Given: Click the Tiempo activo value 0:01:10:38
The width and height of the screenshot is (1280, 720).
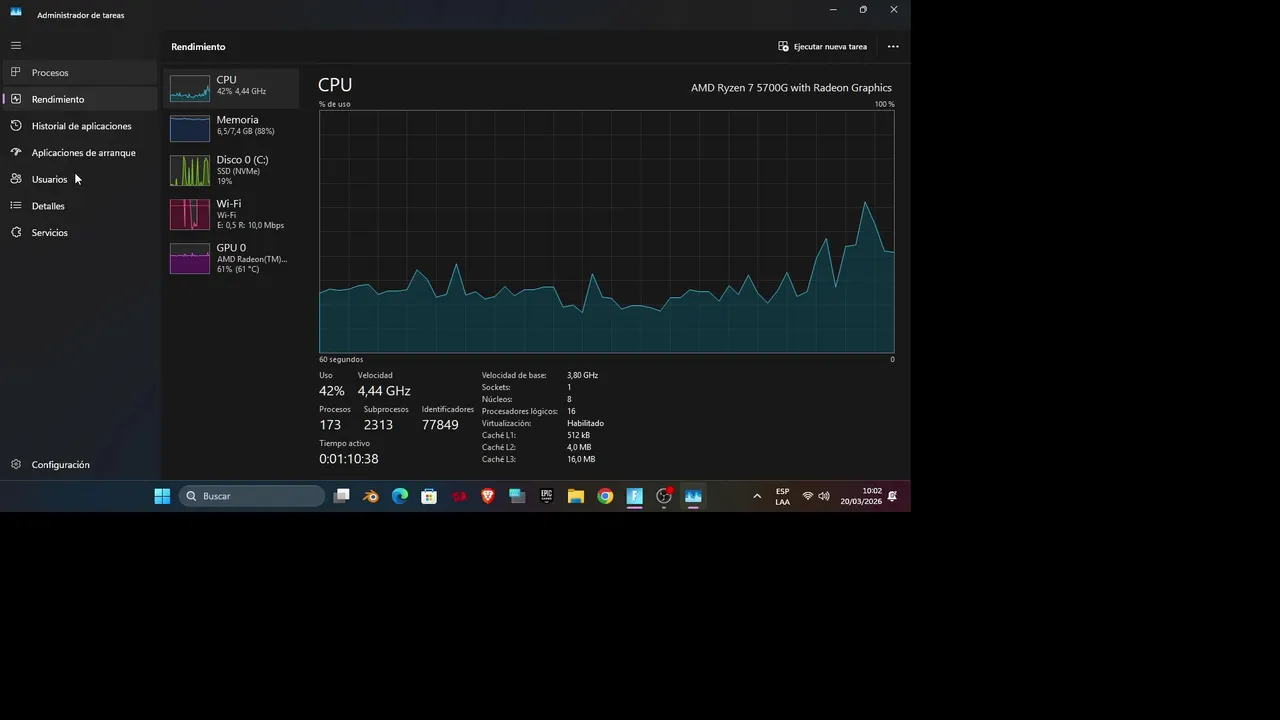Looking at the screenshot, I should 348,459.
